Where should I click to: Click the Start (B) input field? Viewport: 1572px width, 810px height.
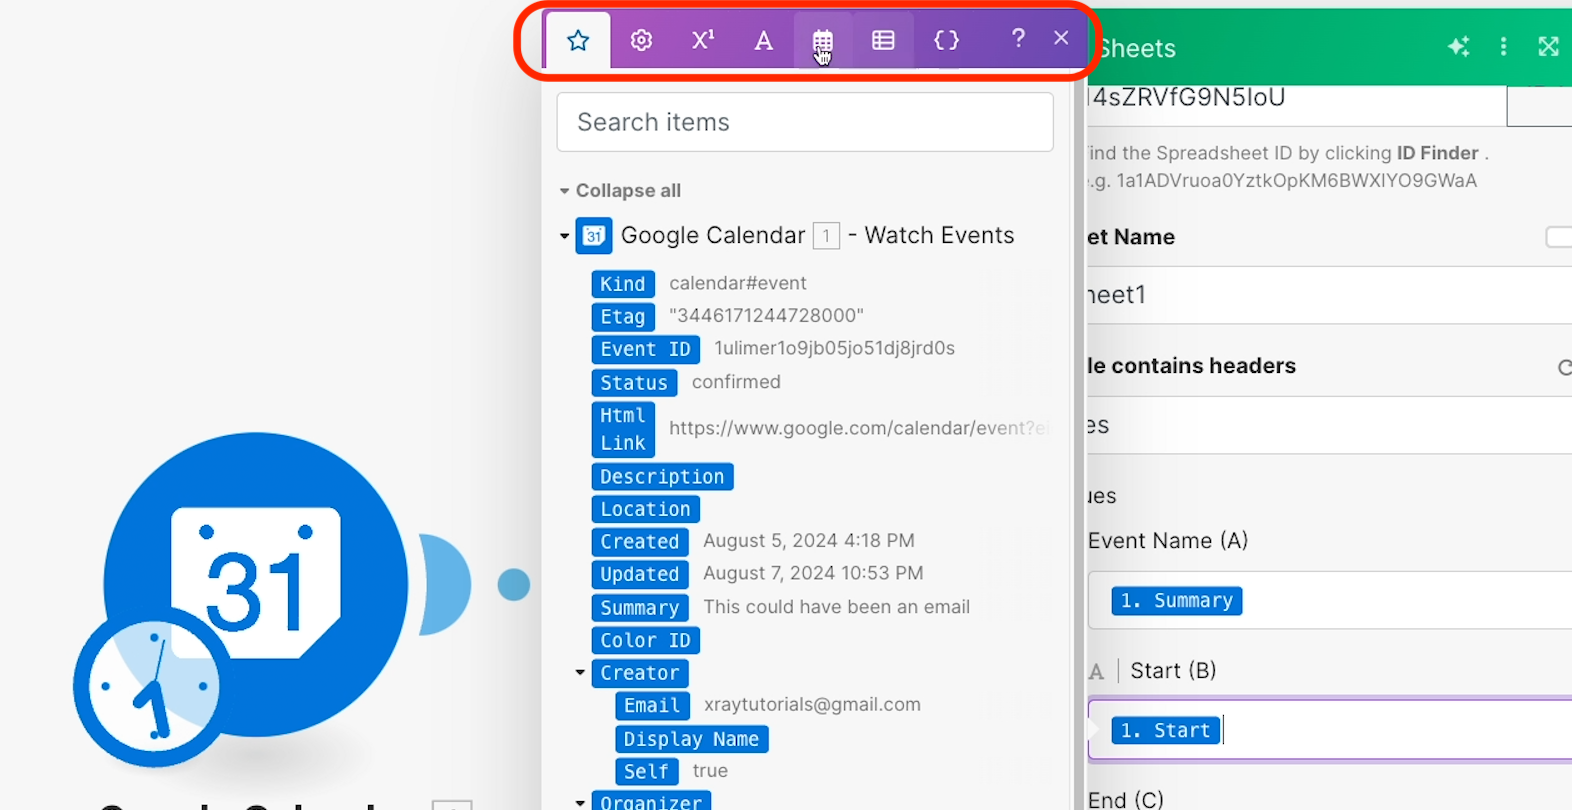pyautogui.click(x=1330, y=730)
